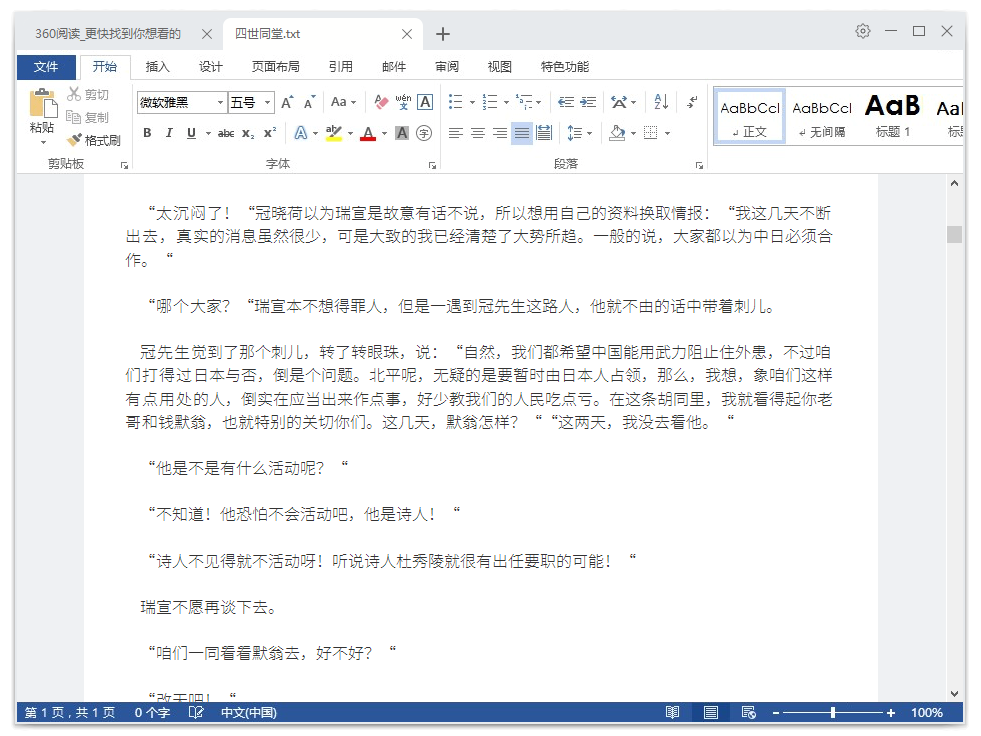The image size is (981, 736).
Task: Toggle Italic formatting
Action: (x=169, y=133)
